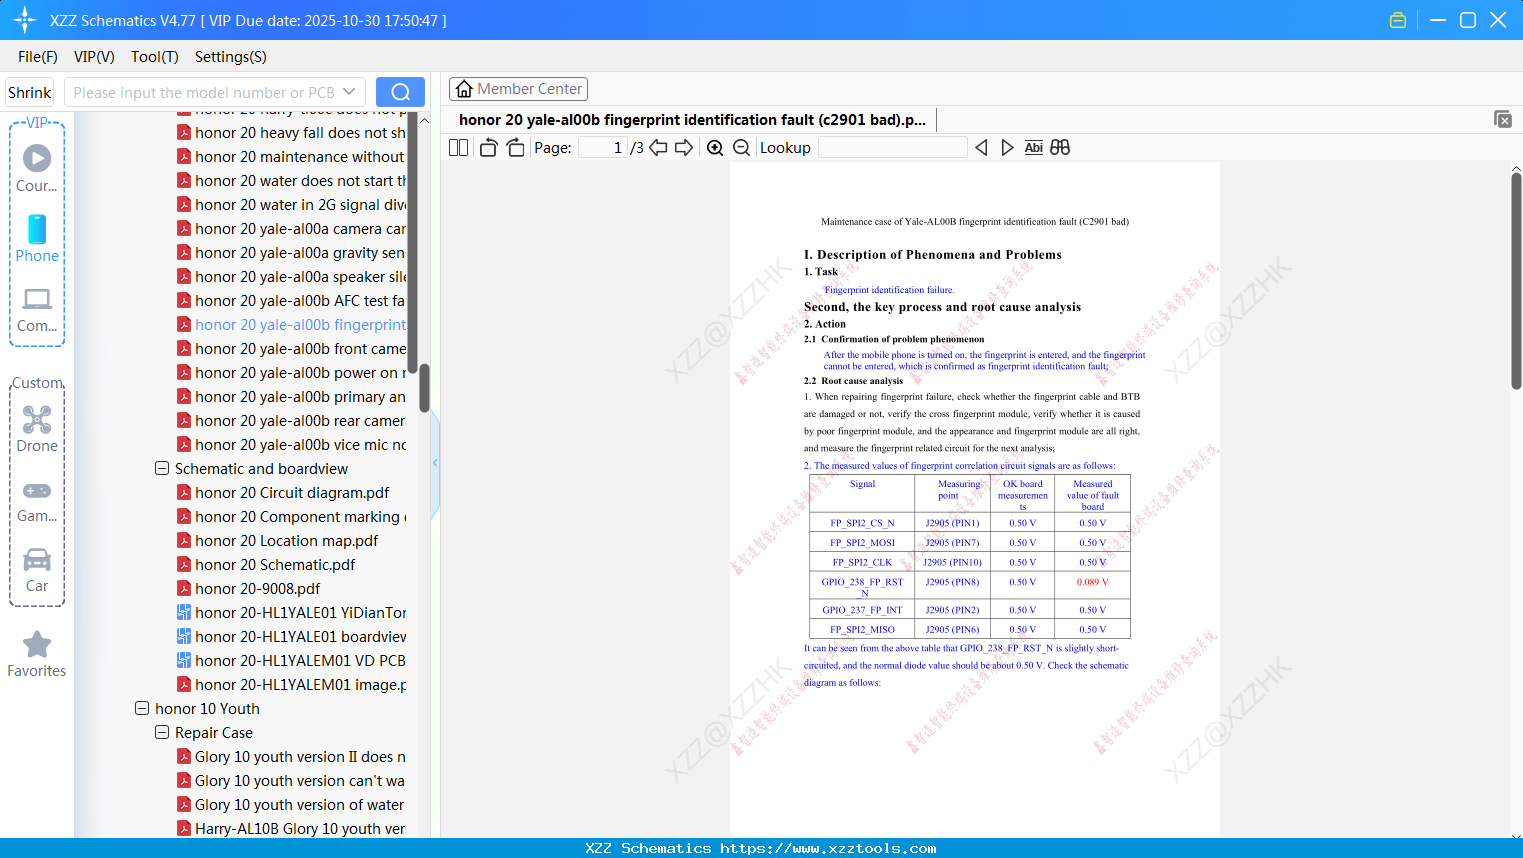Go to next page arrow
The height and width of the screenshot is (858, 1523).
pos(684,147)
